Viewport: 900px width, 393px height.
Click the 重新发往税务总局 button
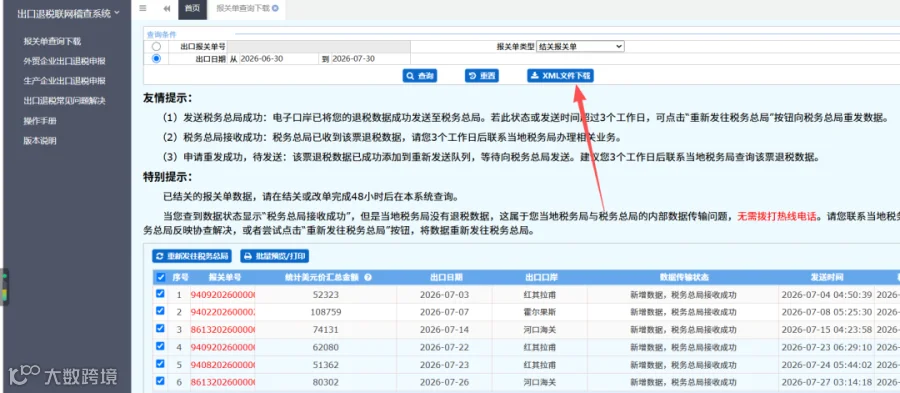click(x=193, y=256)
